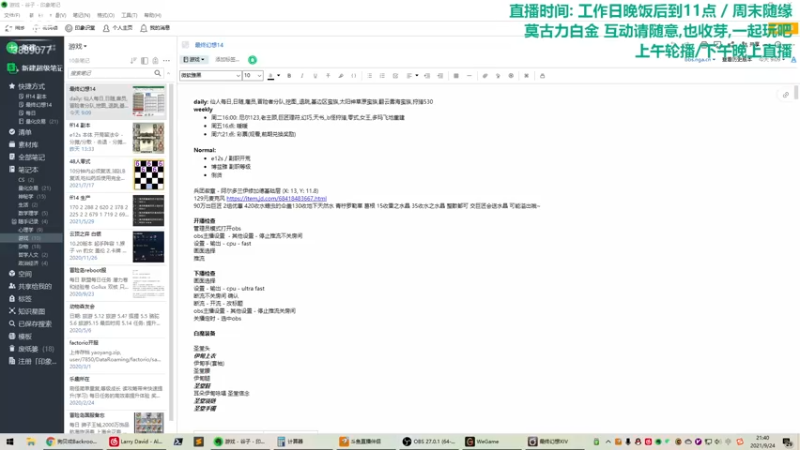Open the font size 10 dropdown
This screenshot has height=450, width=800.
point(253,76)
